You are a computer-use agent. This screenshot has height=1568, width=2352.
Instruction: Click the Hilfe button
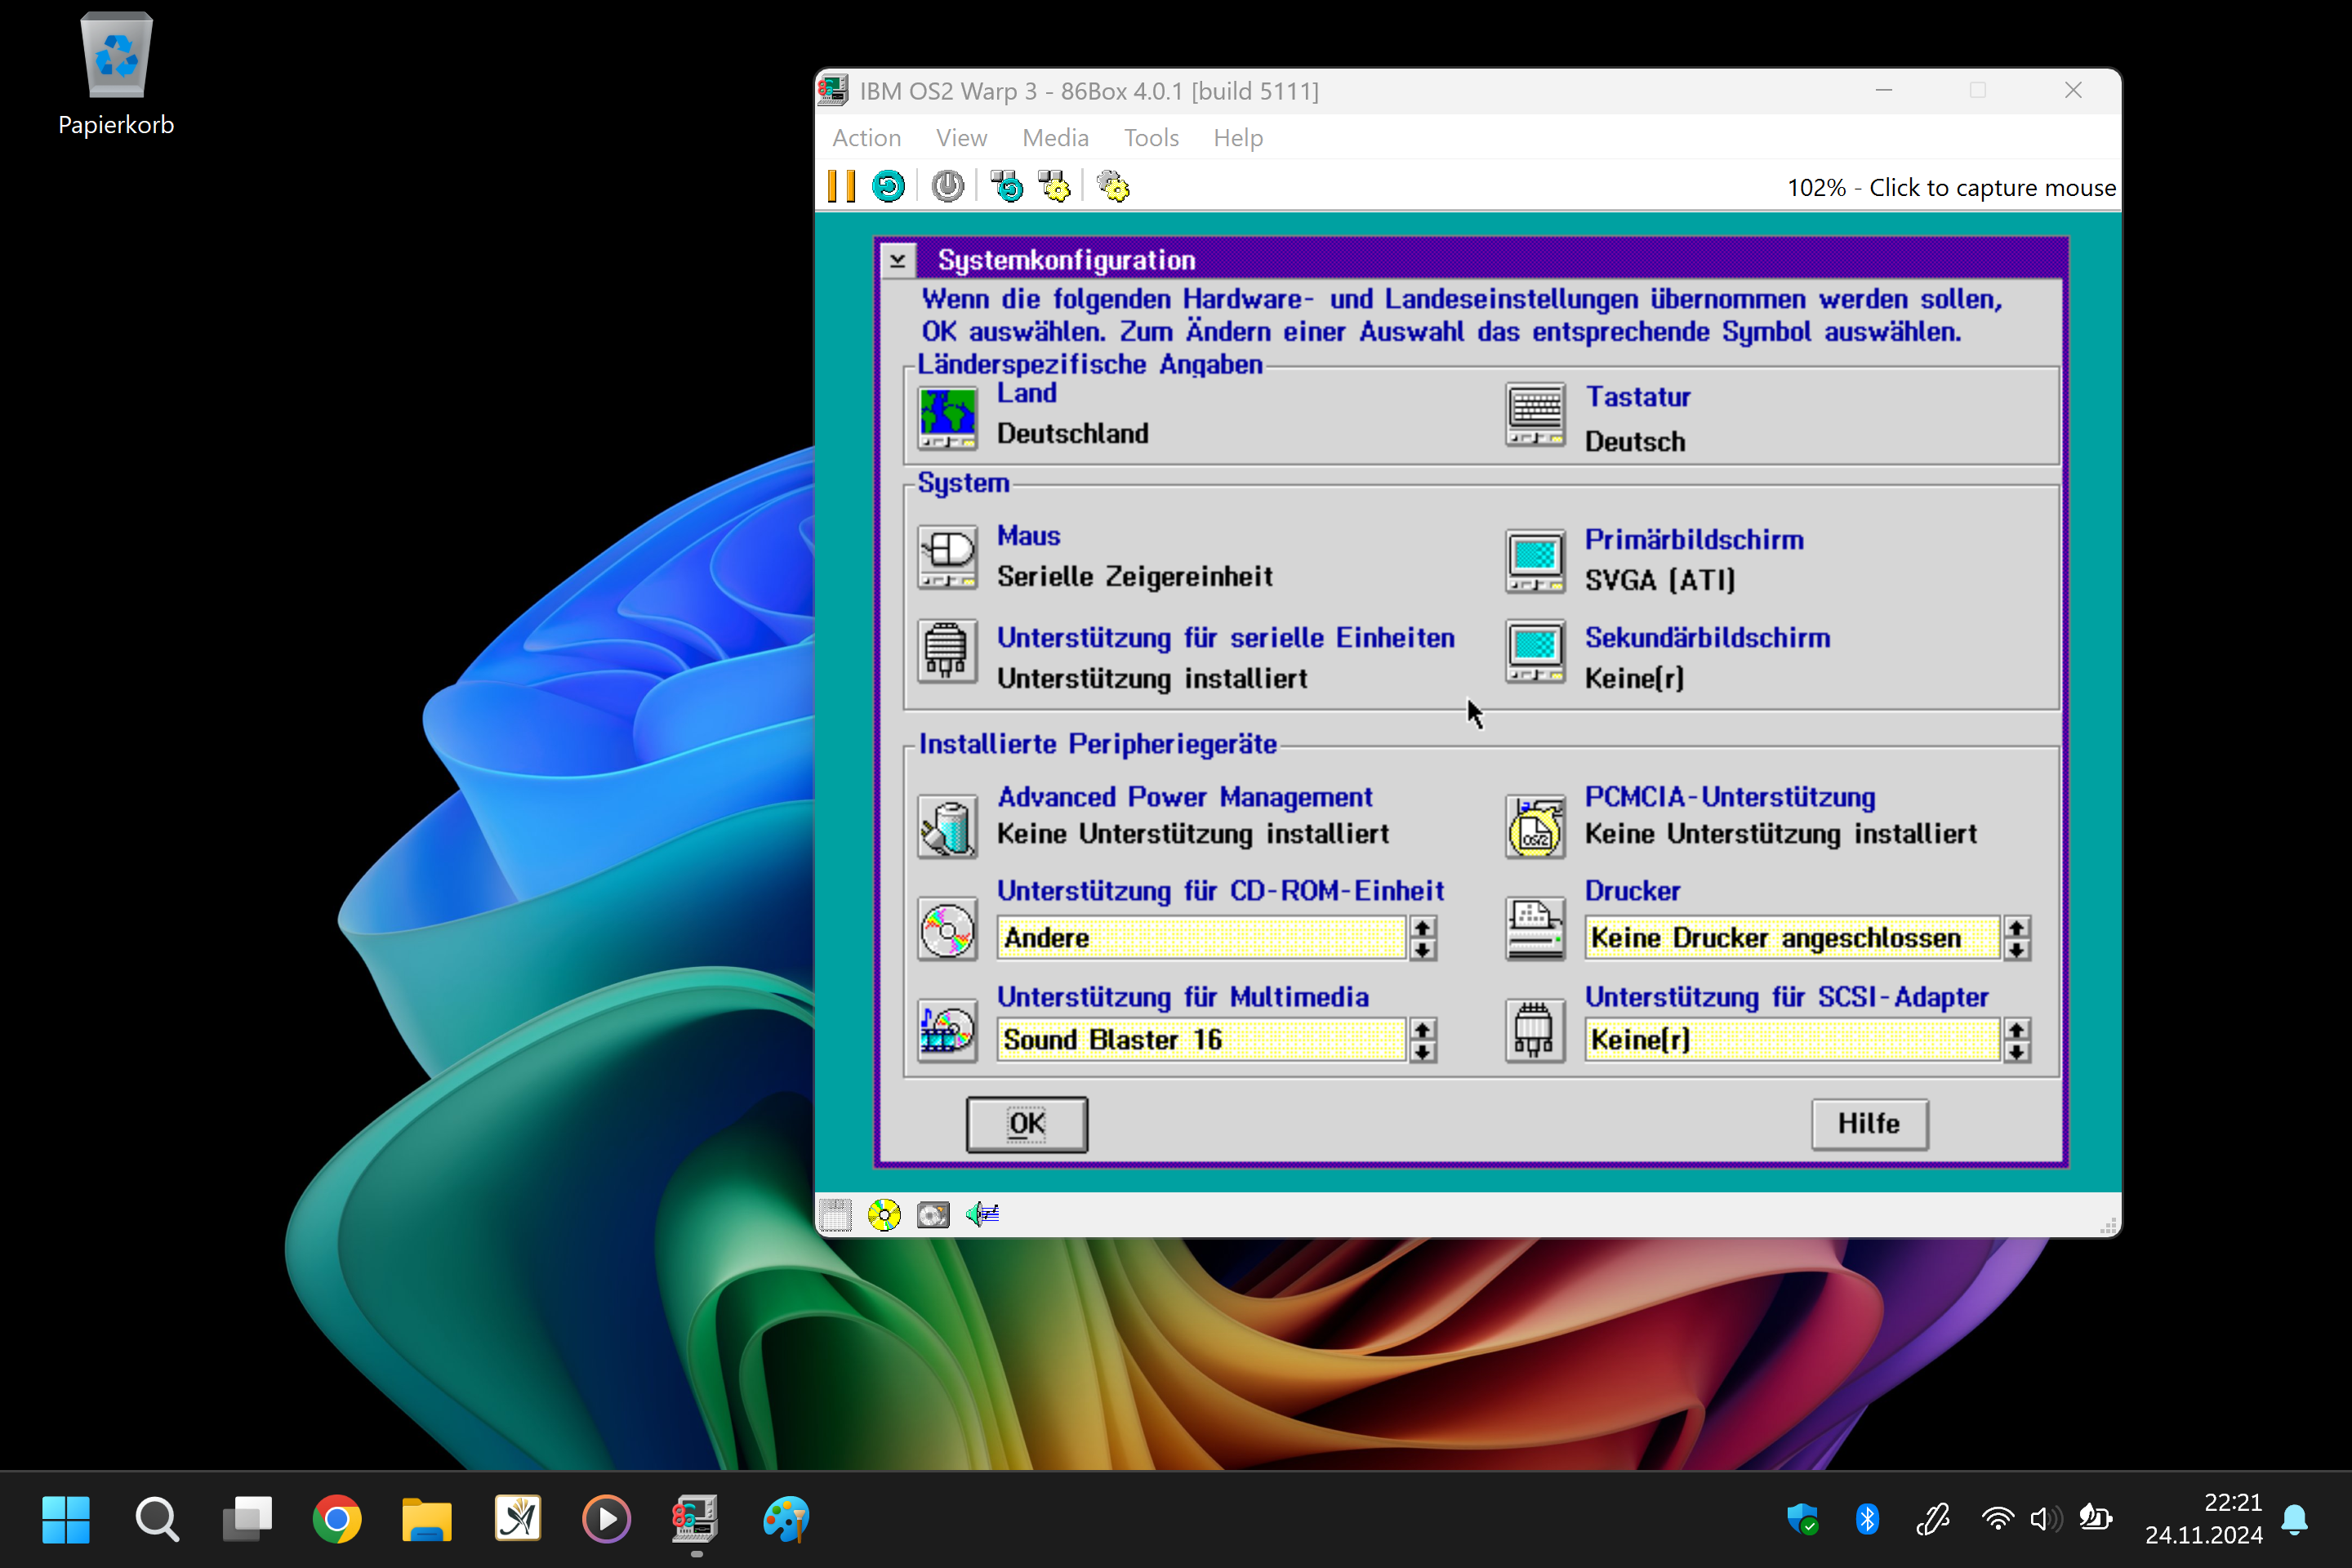tap(1869, 1124)
